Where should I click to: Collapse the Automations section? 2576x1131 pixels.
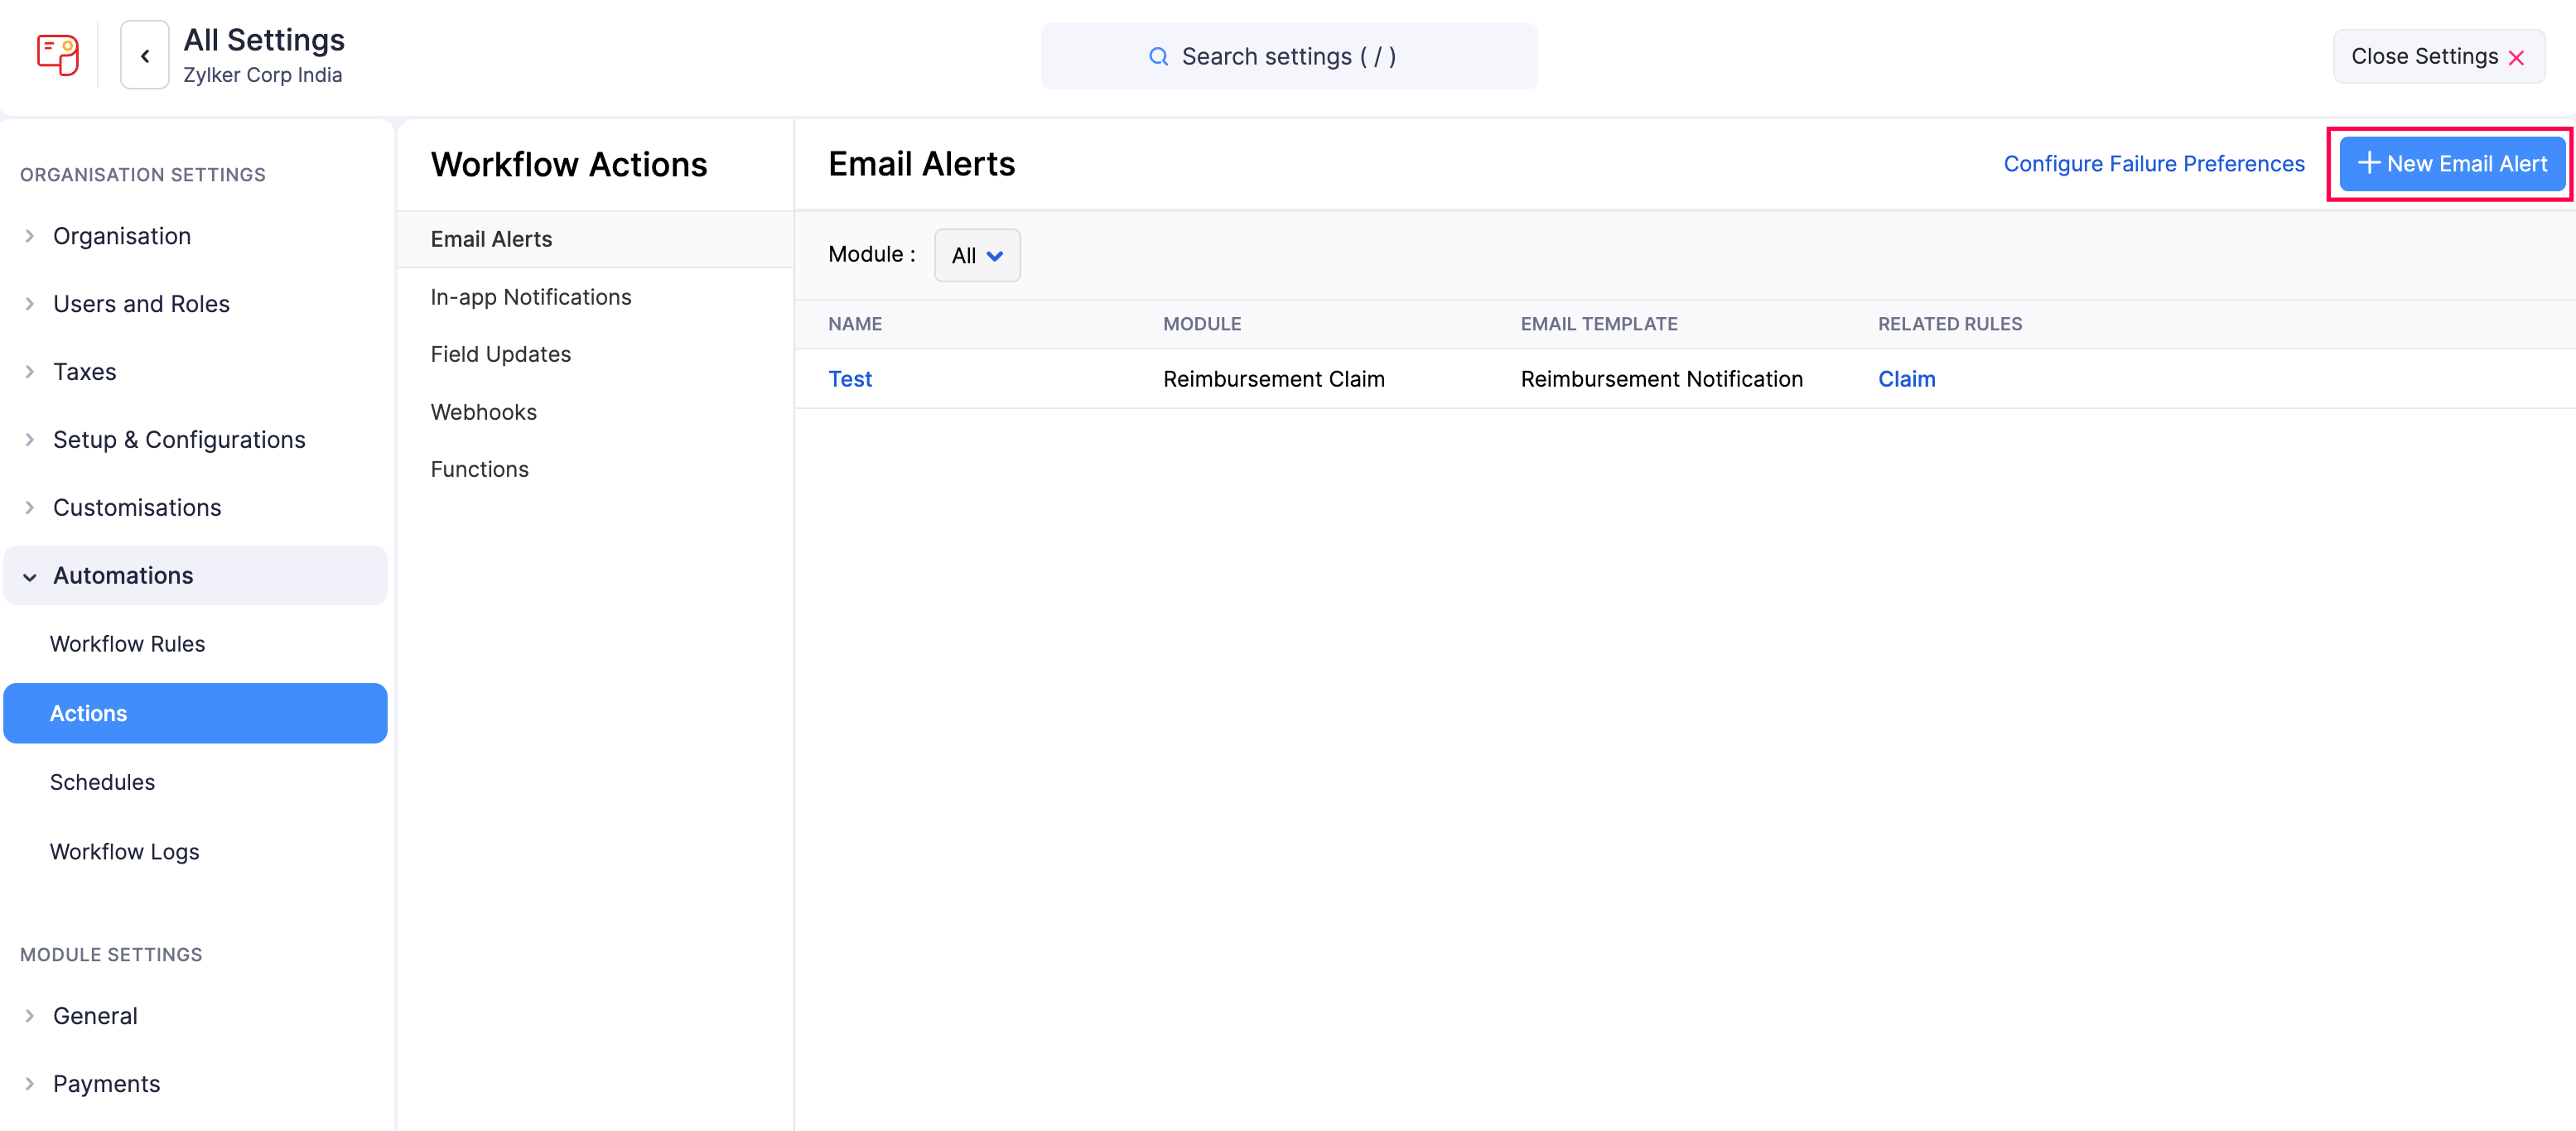click(195, 575)
